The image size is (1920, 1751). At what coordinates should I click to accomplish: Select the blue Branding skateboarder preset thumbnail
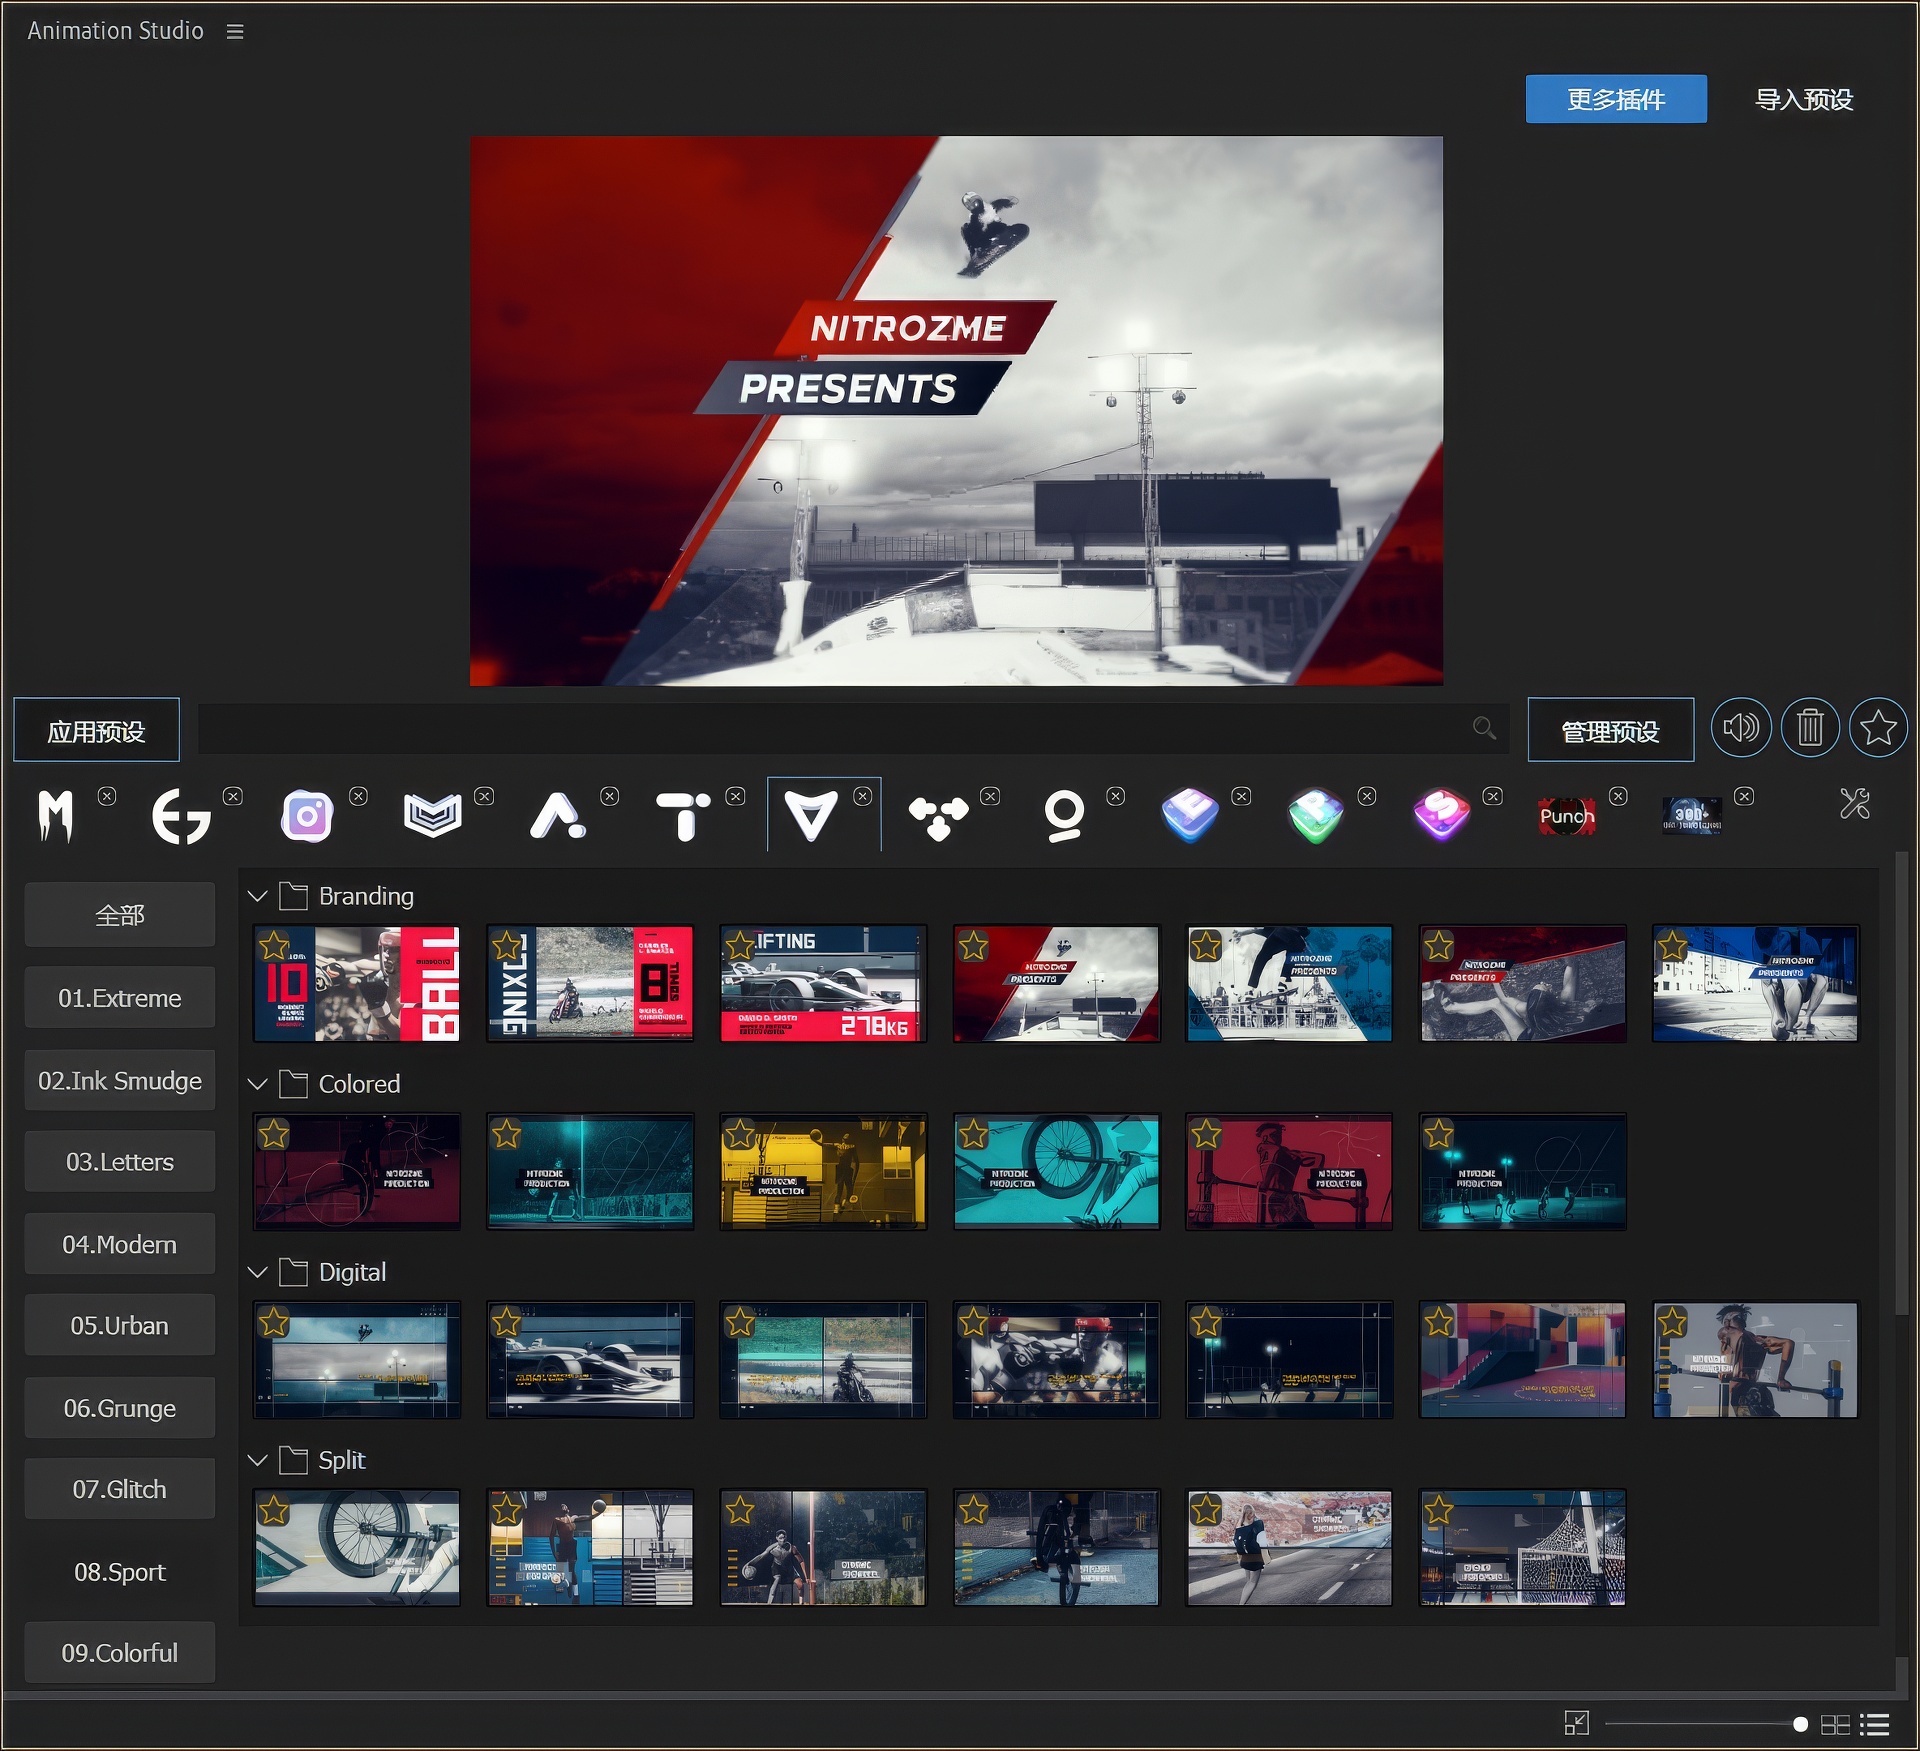[1289, 983]
